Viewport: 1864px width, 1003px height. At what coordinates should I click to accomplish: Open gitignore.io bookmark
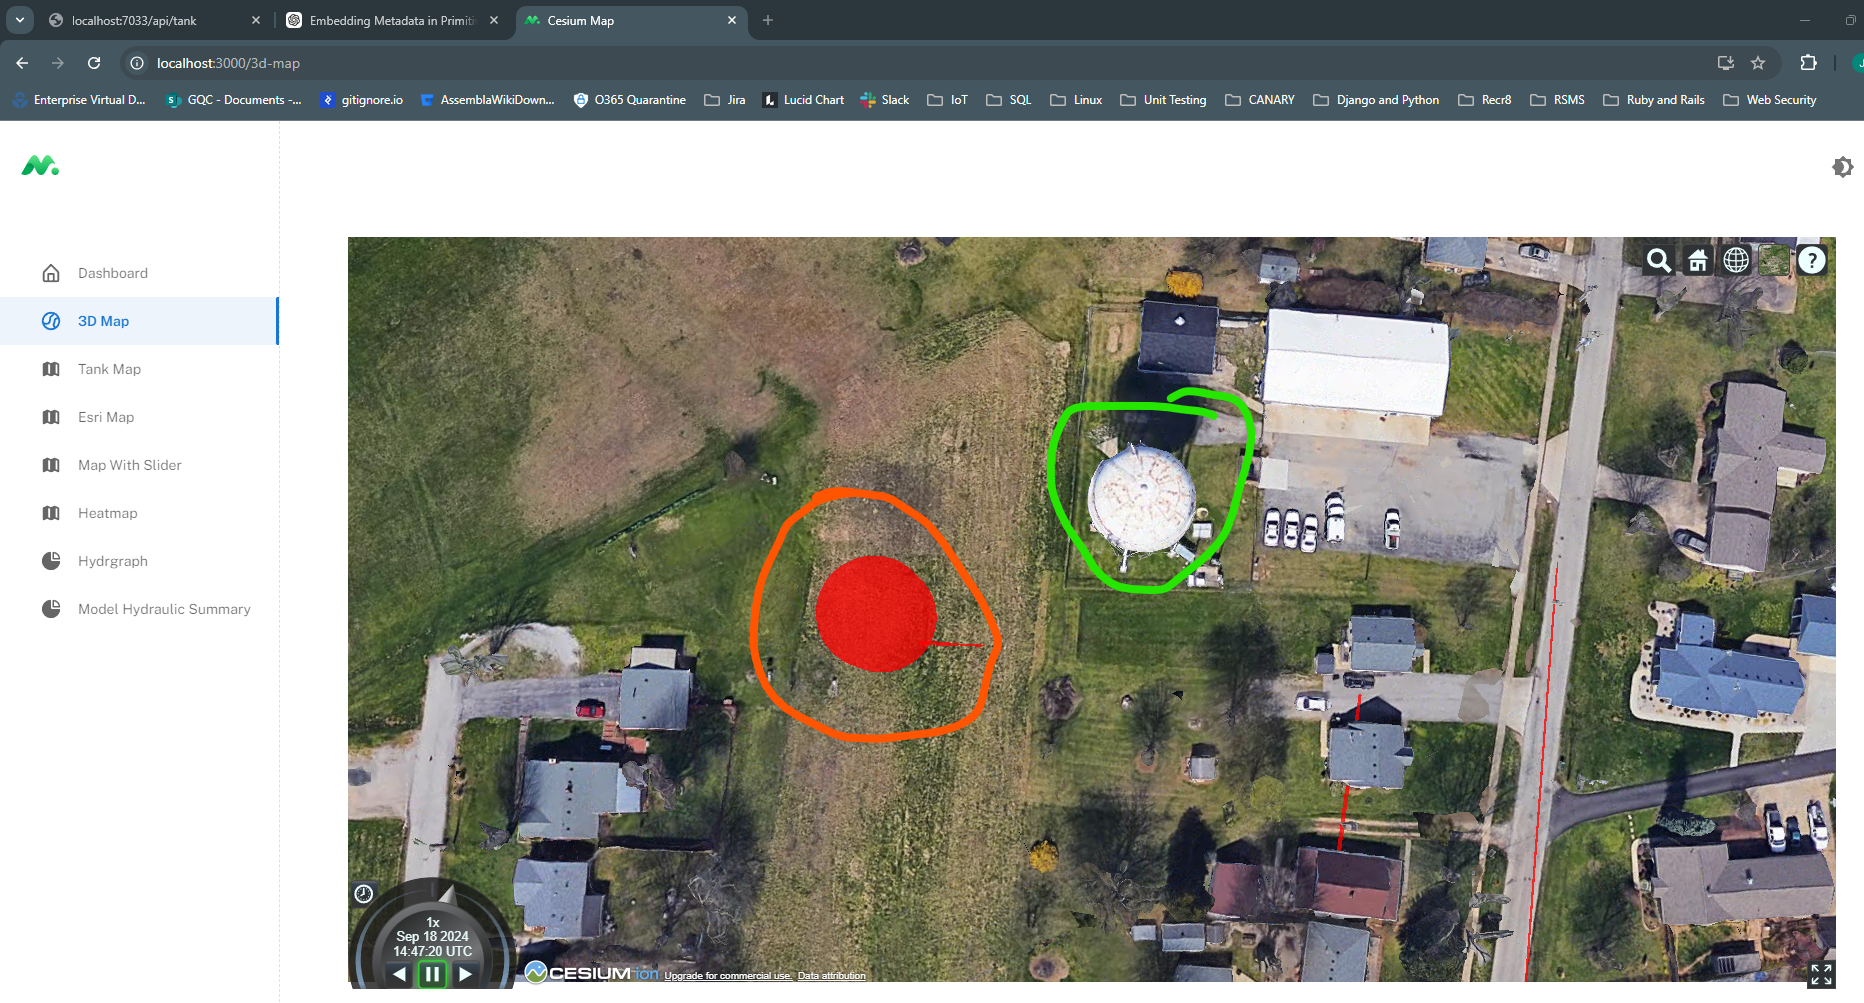pos(361,100)
